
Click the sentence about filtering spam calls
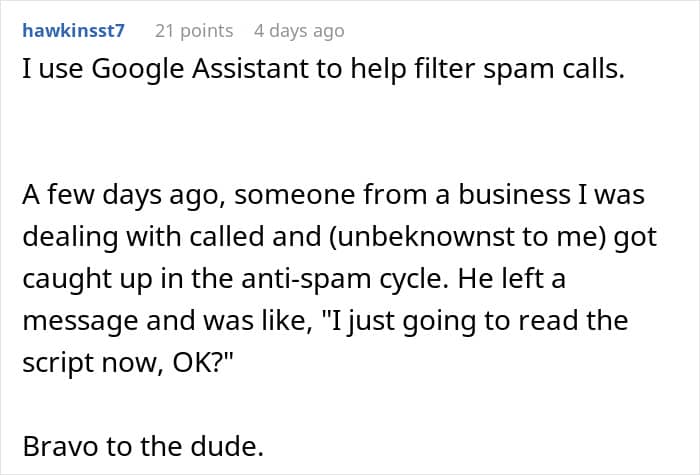click(323, 70)
